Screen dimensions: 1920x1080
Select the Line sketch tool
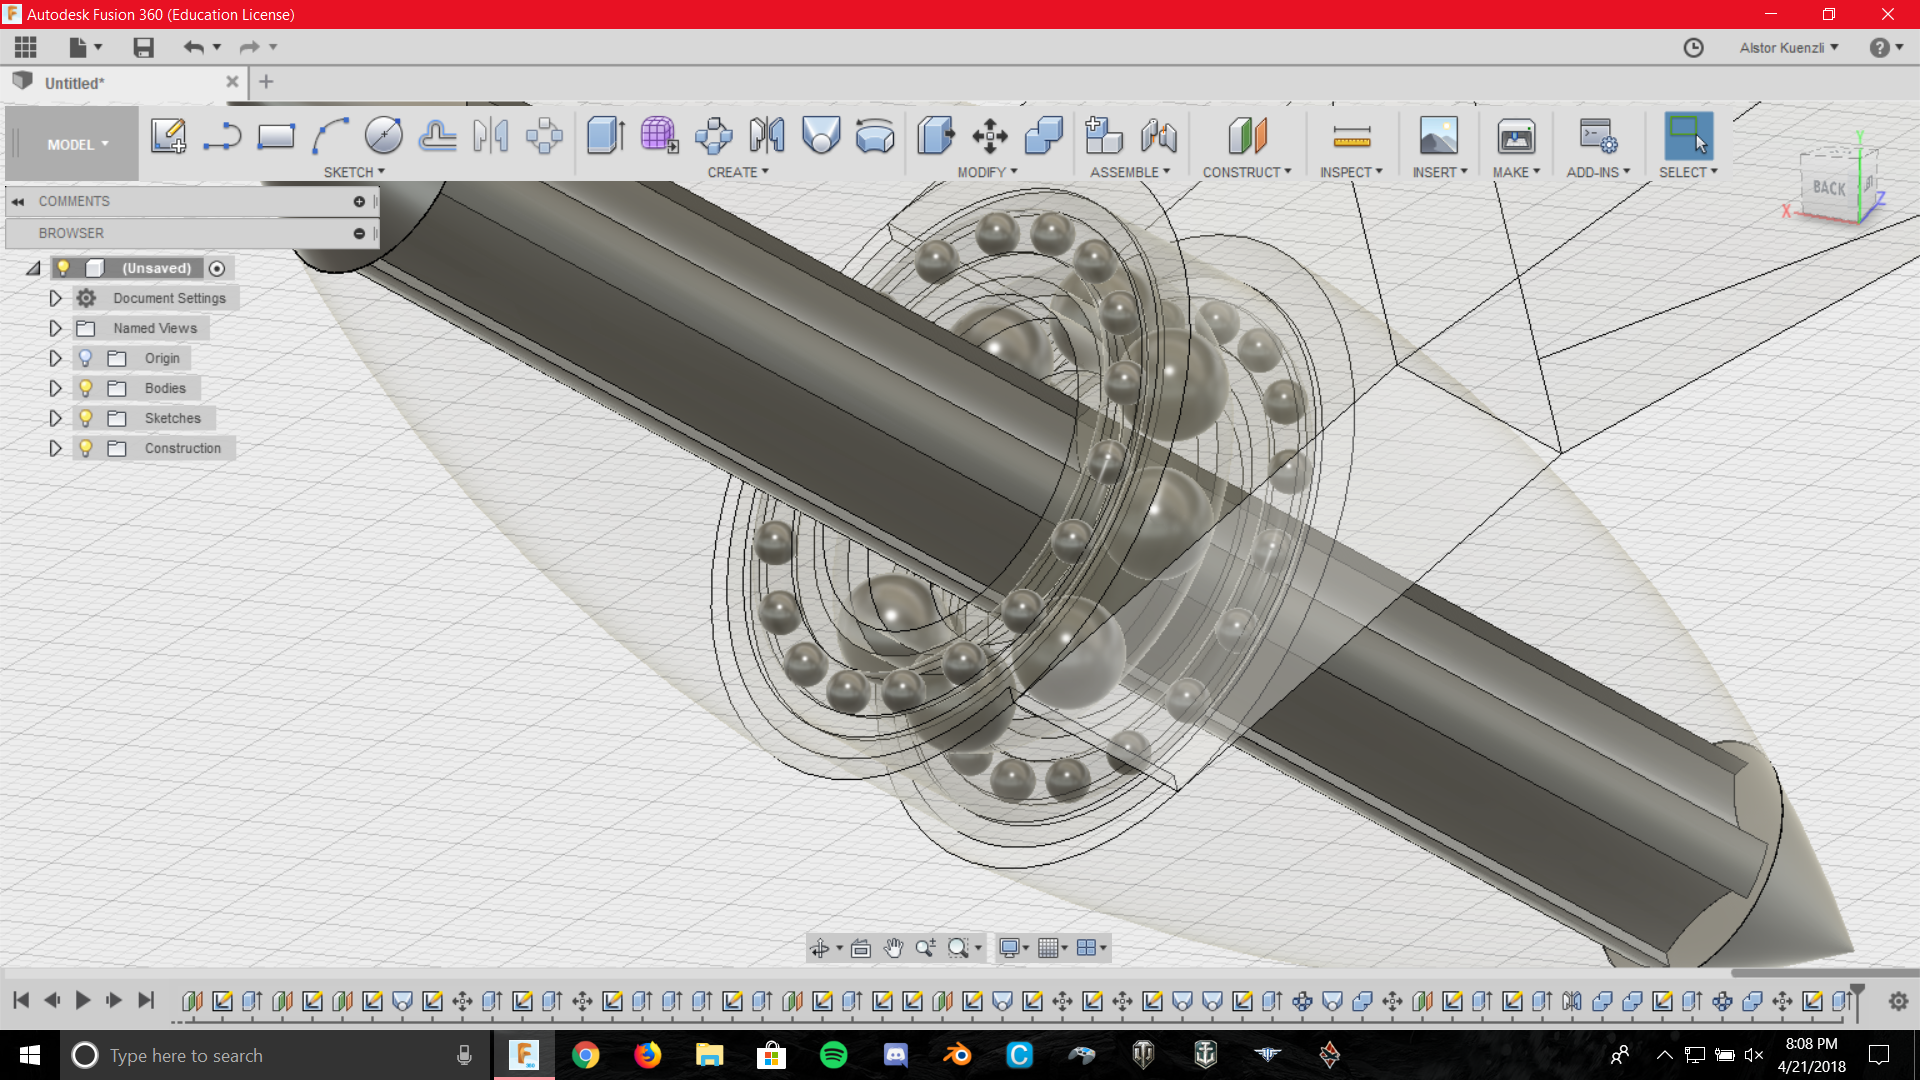click(x=222, y=136)
